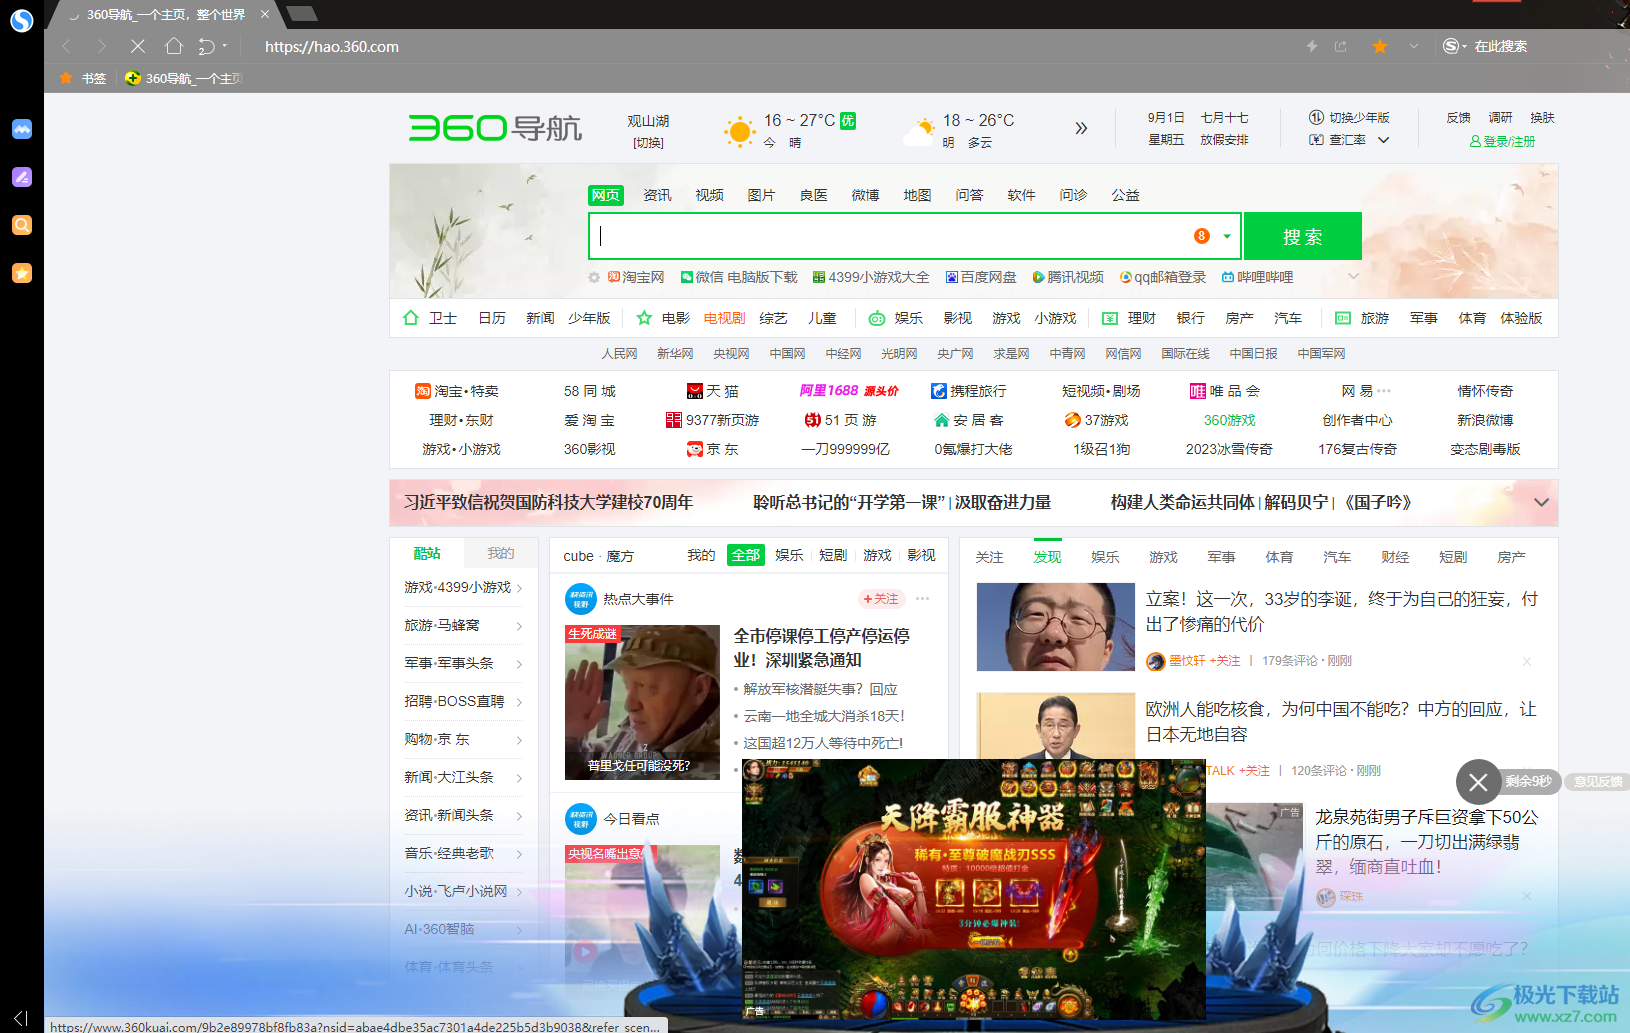This screenshot has width=1630, height=1033.
Task: Click the 卫士 shield icon link
Action: pyautogui.click(x=411, y=318)
